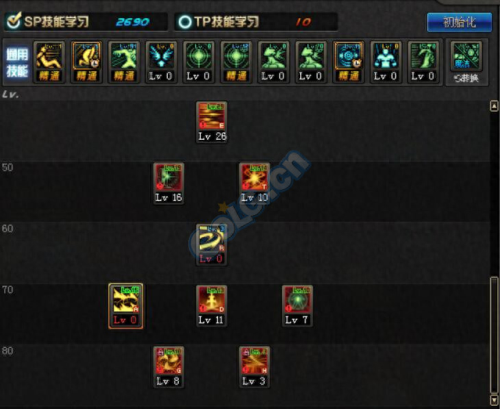This screenshot has height=409, width=500.
Task: Select the level 60 yellow swirl skill
Action: [212, 245]
